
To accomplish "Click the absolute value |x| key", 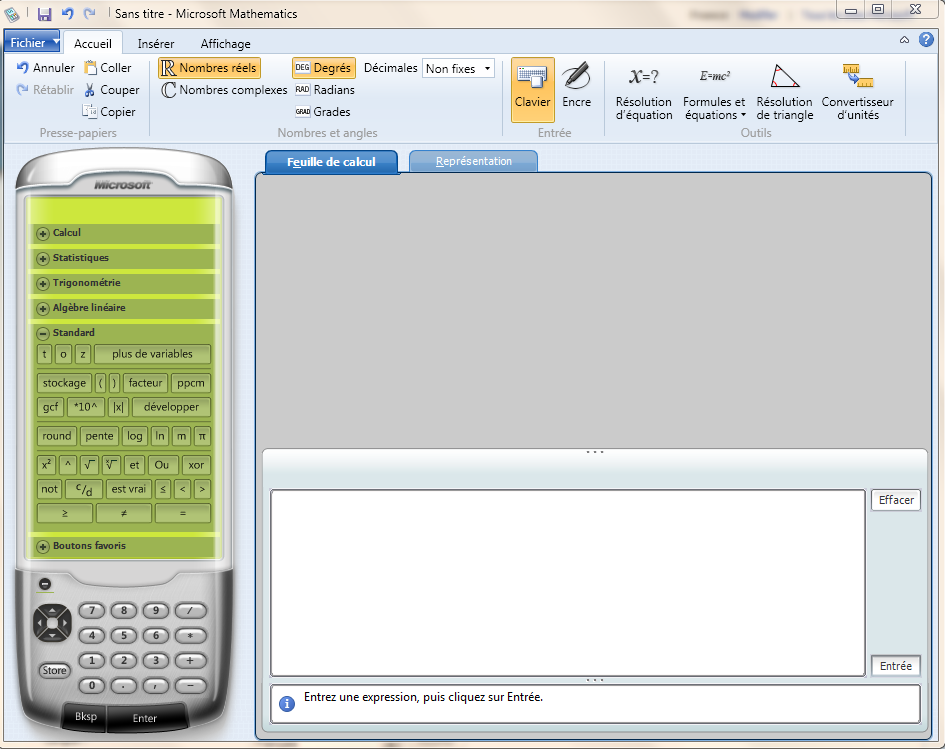I will (119, 407).
